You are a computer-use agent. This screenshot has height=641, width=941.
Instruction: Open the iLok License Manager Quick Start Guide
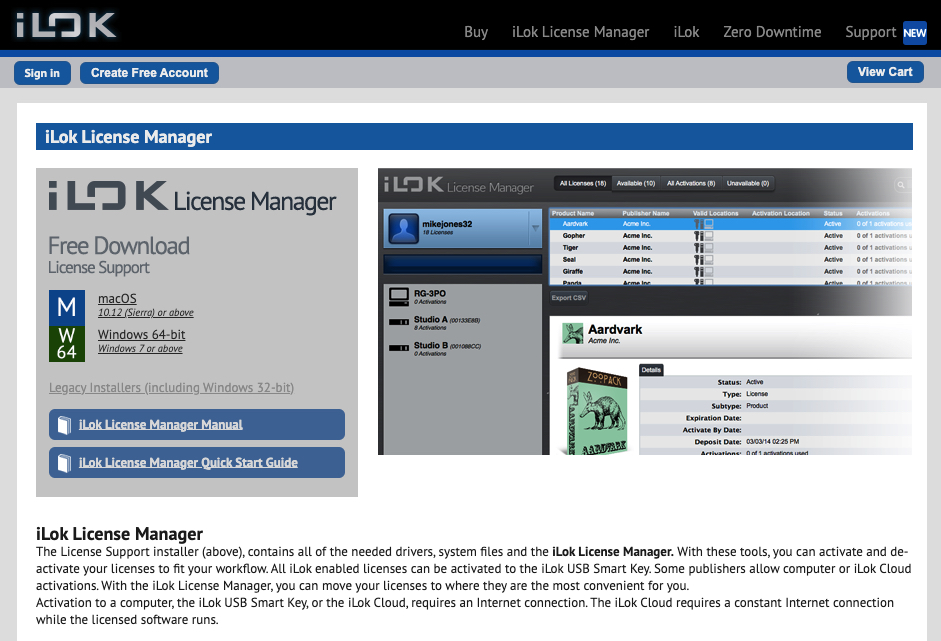click(188, 463)
